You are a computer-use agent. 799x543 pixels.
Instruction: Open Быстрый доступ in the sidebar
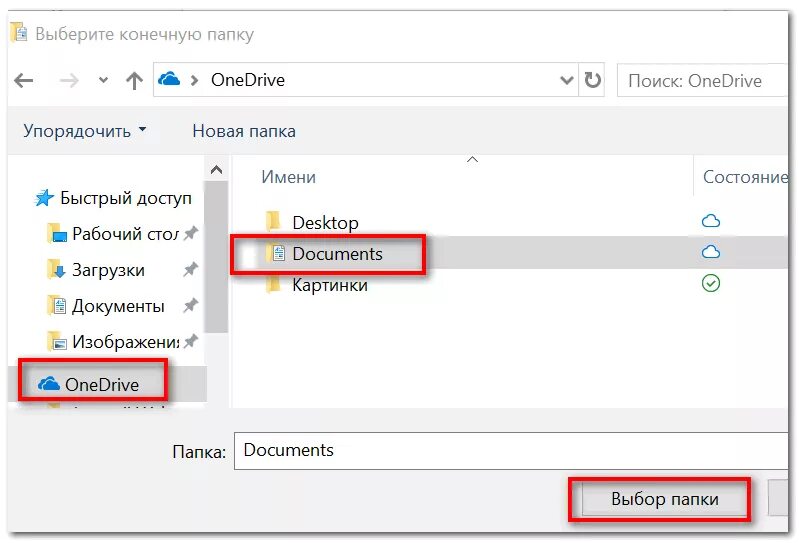(125, 198)
